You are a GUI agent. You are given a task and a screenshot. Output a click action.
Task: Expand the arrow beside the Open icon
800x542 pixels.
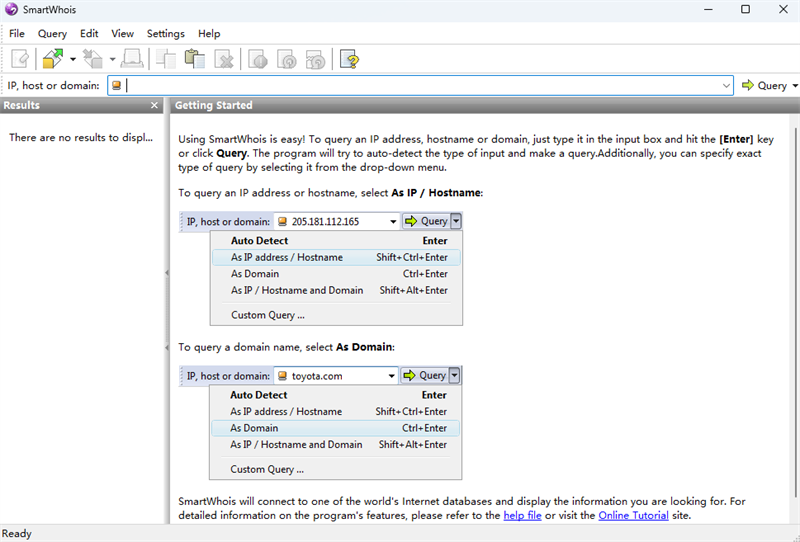tap(72, 60)
